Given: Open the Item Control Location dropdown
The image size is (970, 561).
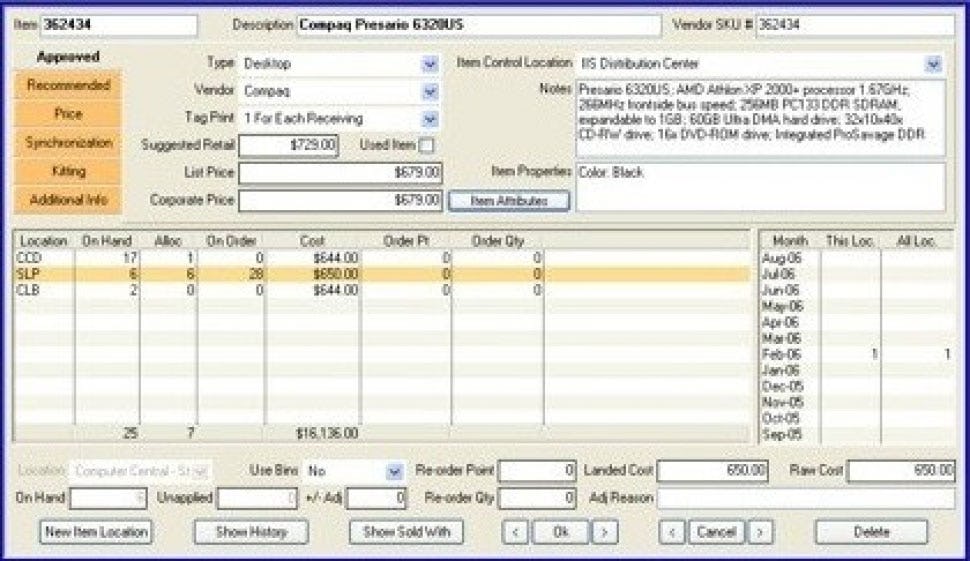Looking at the screenshot, I should (933, 64).
